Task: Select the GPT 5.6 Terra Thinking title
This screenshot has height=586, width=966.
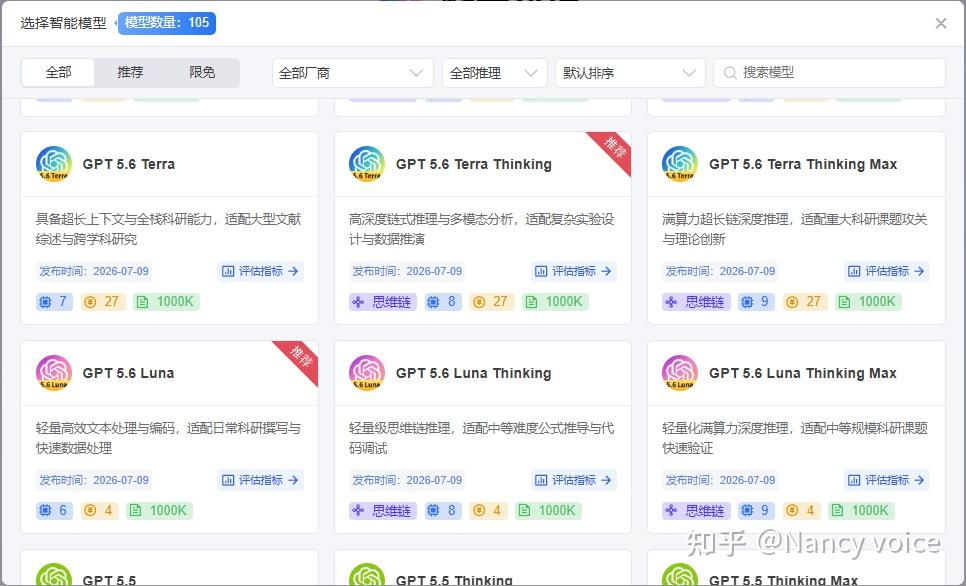Action: (x=474, y=165)
